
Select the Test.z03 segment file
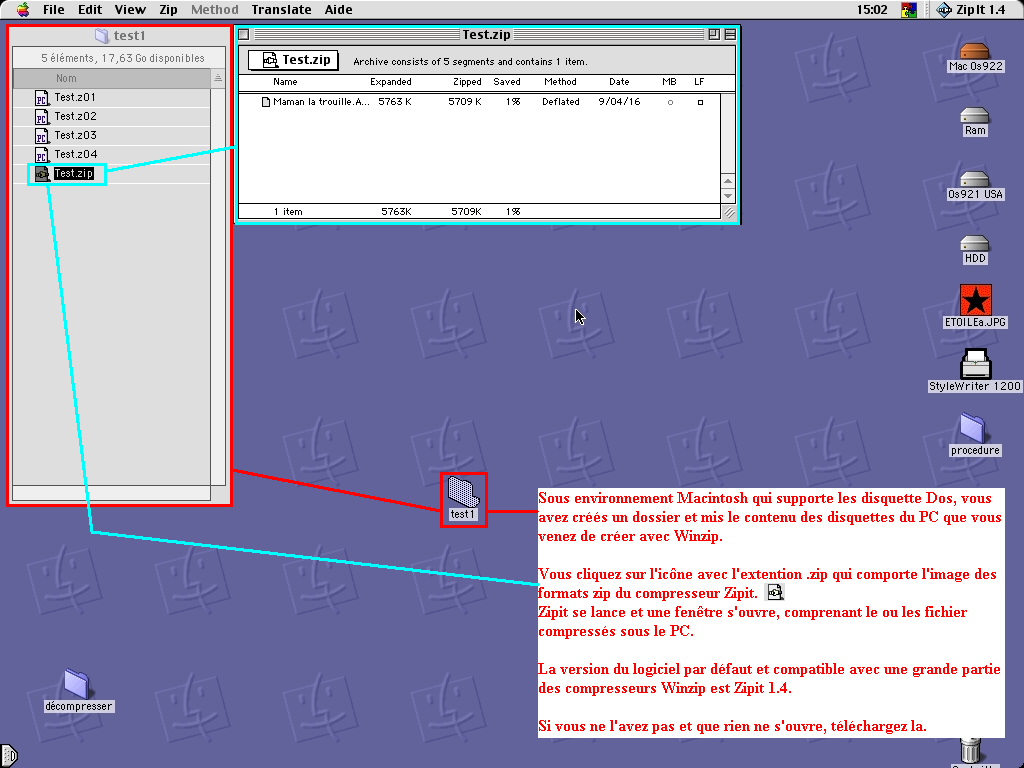pyautogui.click(x=41, y=136)
